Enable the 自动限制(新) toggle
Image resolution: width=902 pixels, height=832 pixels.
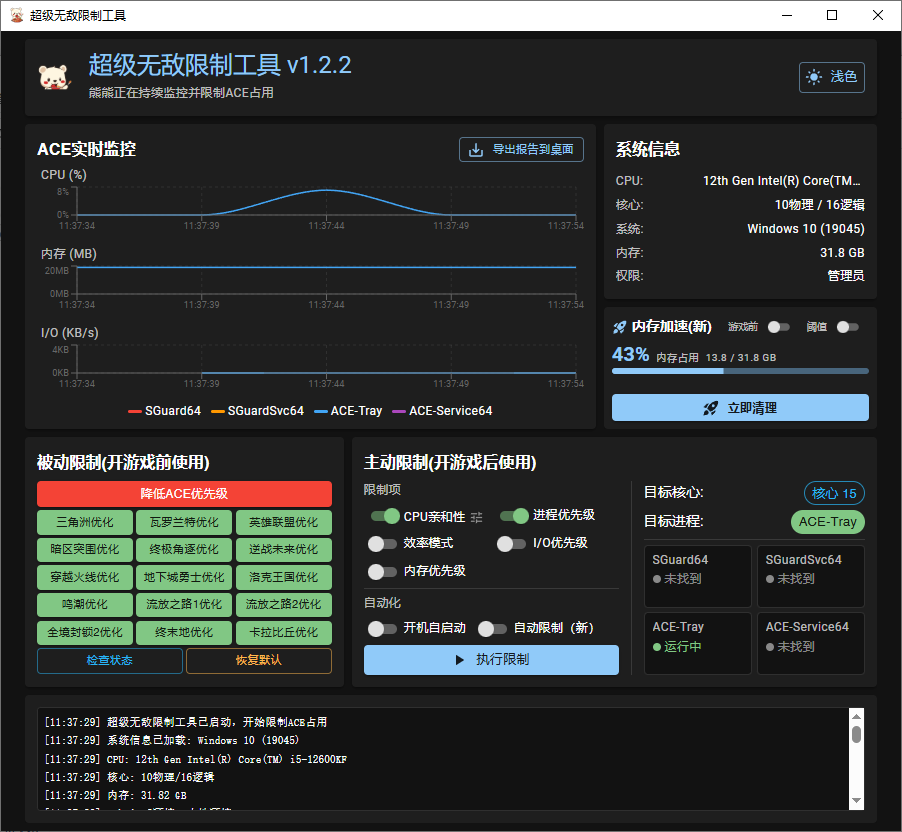point(492,629)
